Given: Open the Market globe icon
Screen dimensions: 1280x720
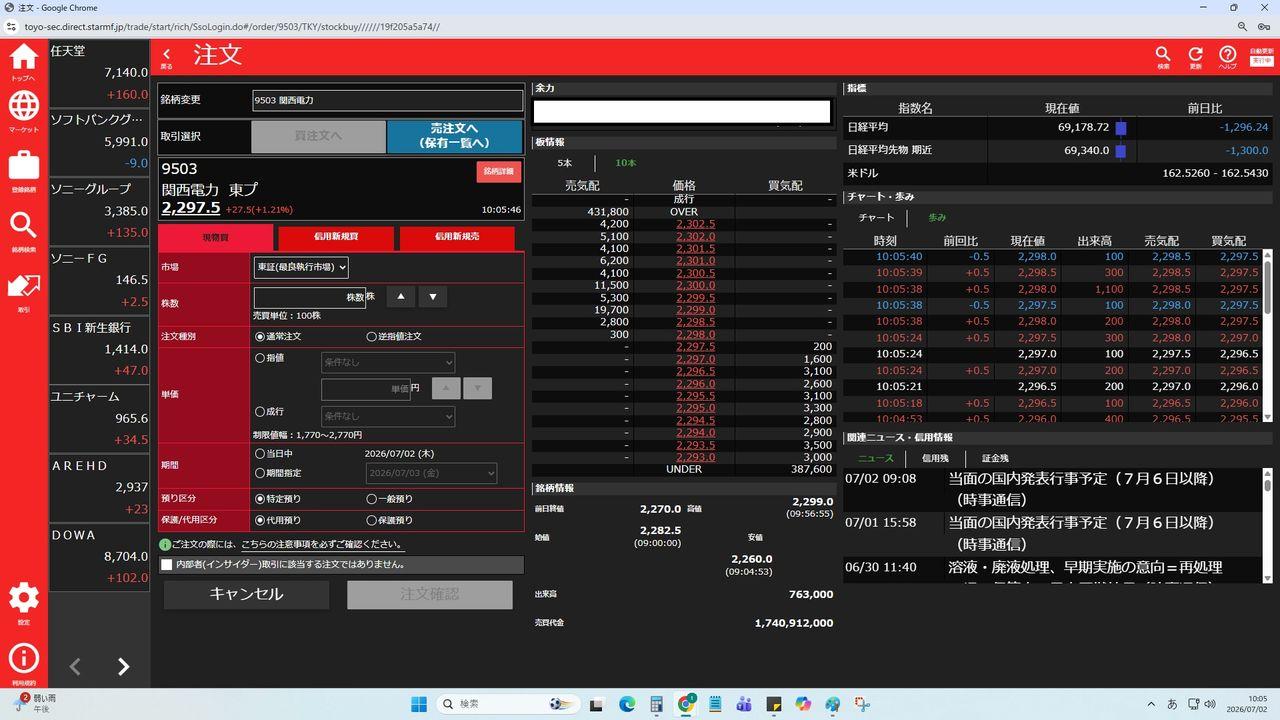Looking at the screenshot, I should click(23, 111).
